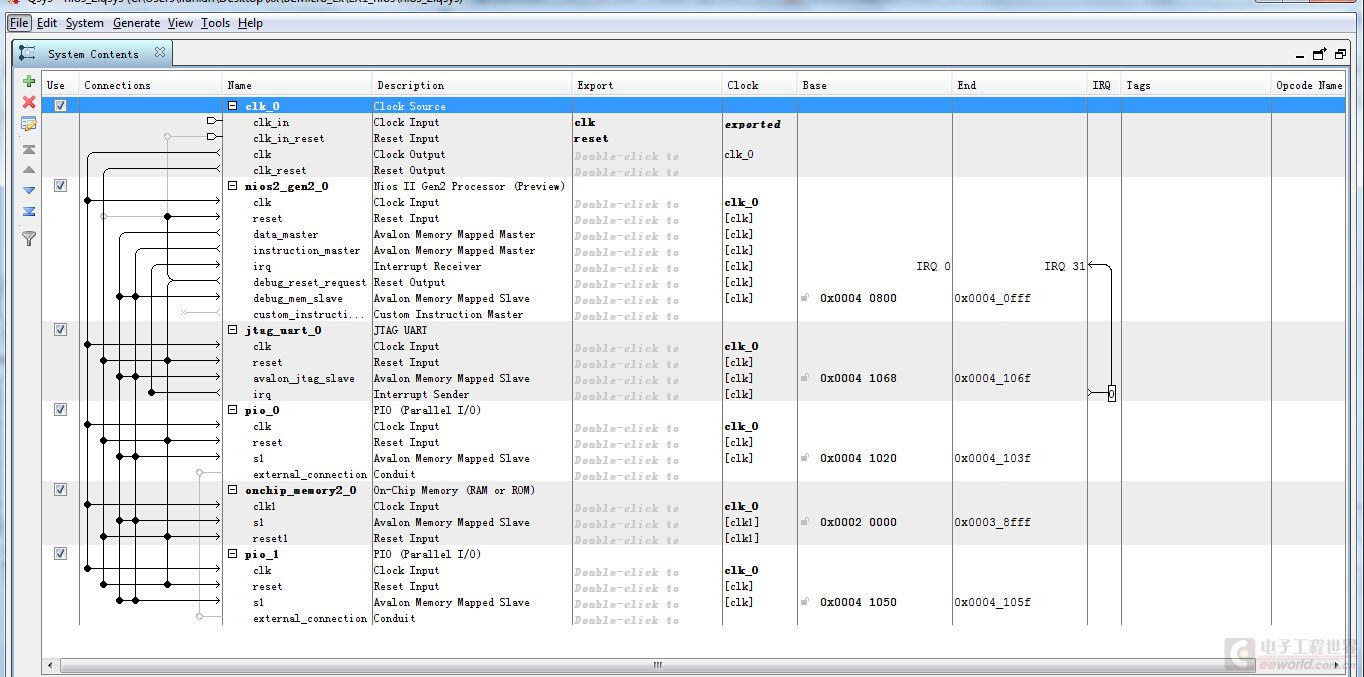Click Export cell of pio_1 external_connection
The height and width of the screenshot is (677, 1364).
pos(647,619)
